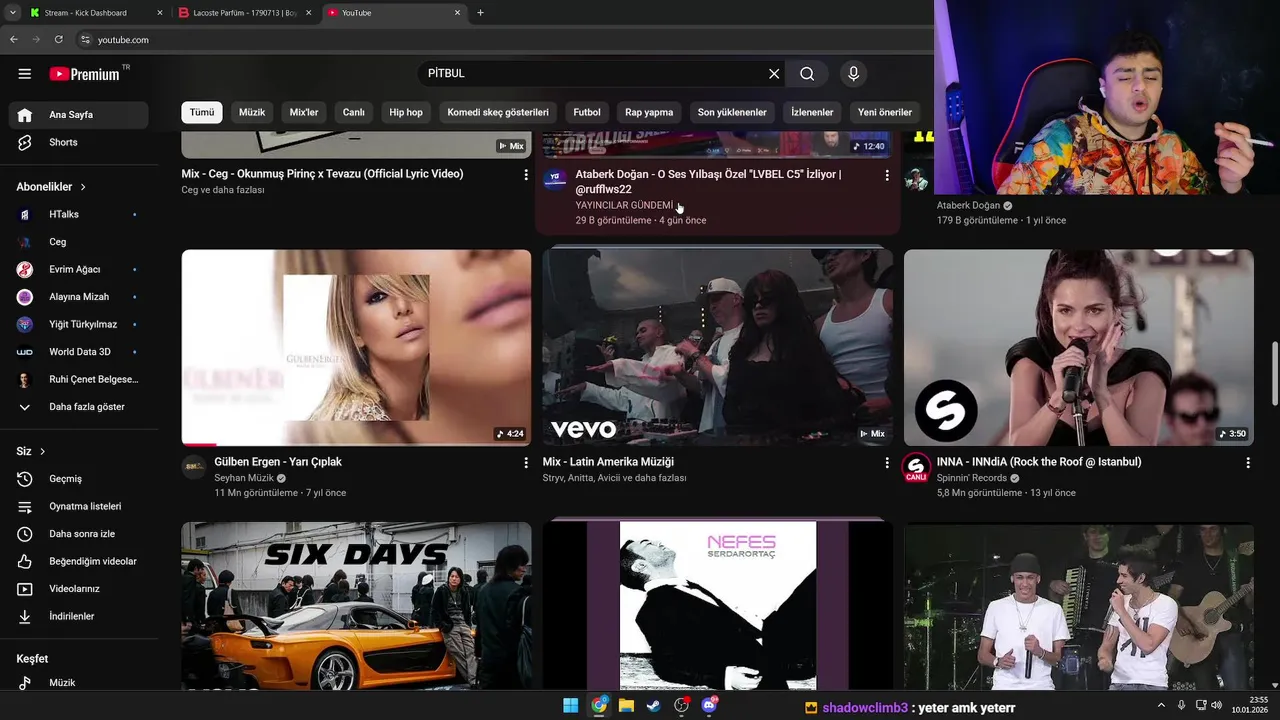Select the Futbol filter chip

pos(587,112)
